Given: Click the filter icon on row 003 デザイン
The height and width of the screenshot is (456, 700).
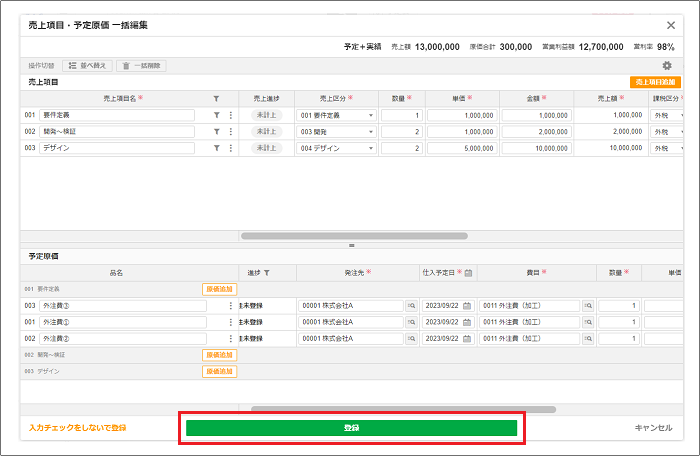Looking at the screenshot, I should [216, 148].
